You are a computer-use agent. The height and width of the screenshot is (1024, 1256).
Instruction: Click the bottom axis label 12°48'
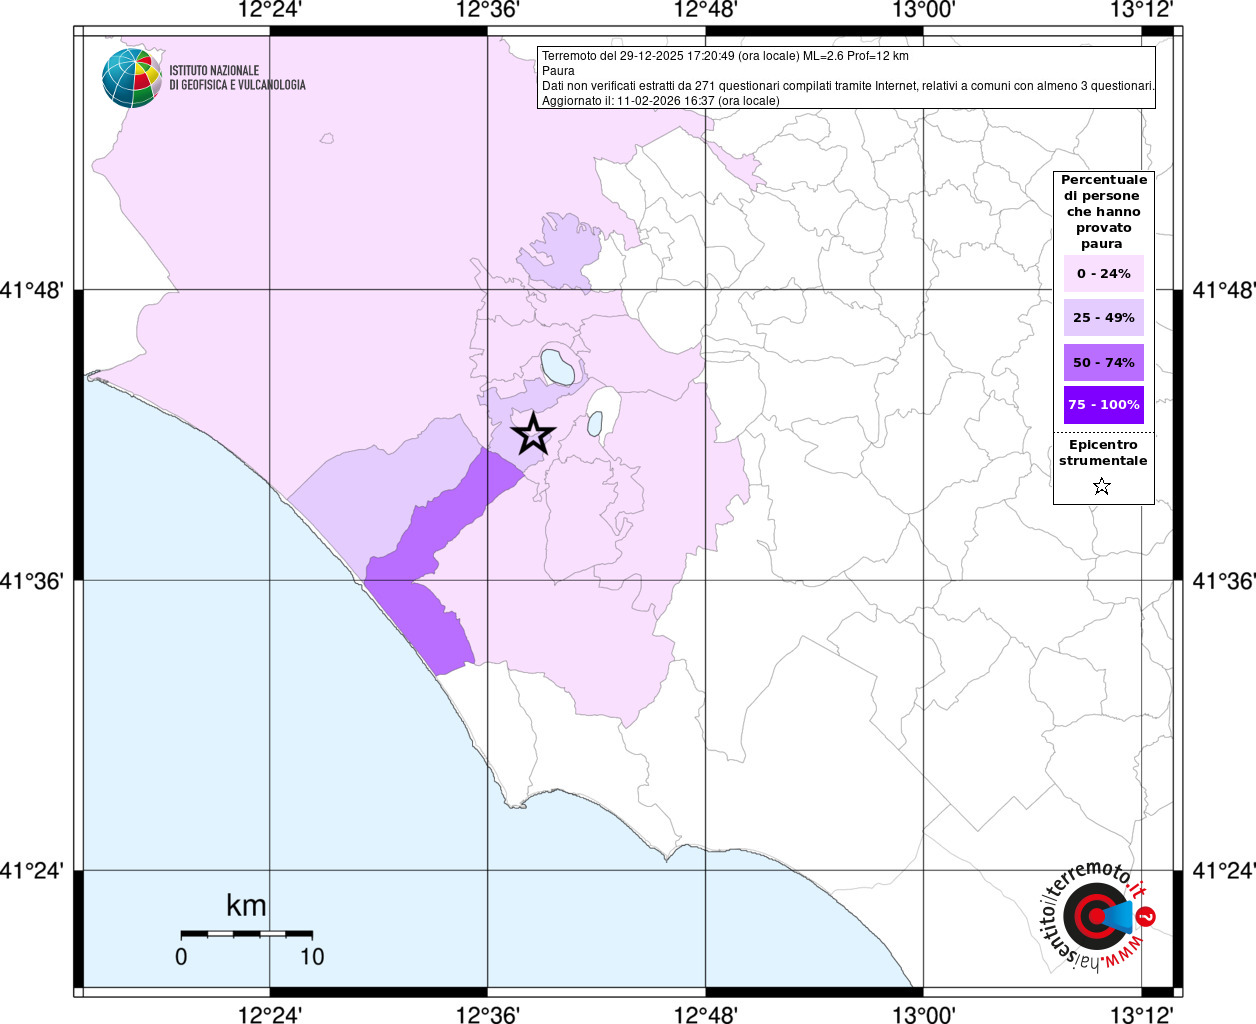[x=706, y=1014]
